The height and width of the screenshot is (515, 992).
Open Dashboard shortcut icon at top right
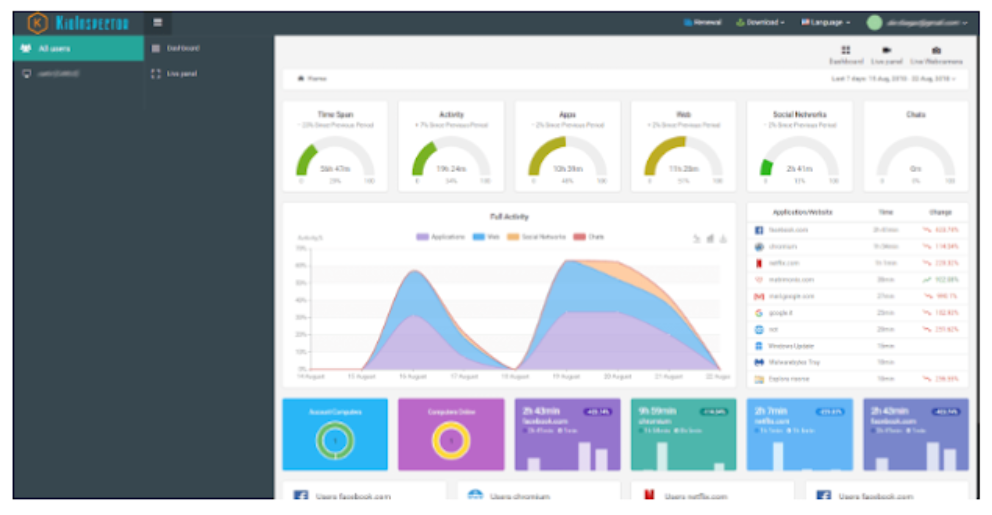pos(845,55)
